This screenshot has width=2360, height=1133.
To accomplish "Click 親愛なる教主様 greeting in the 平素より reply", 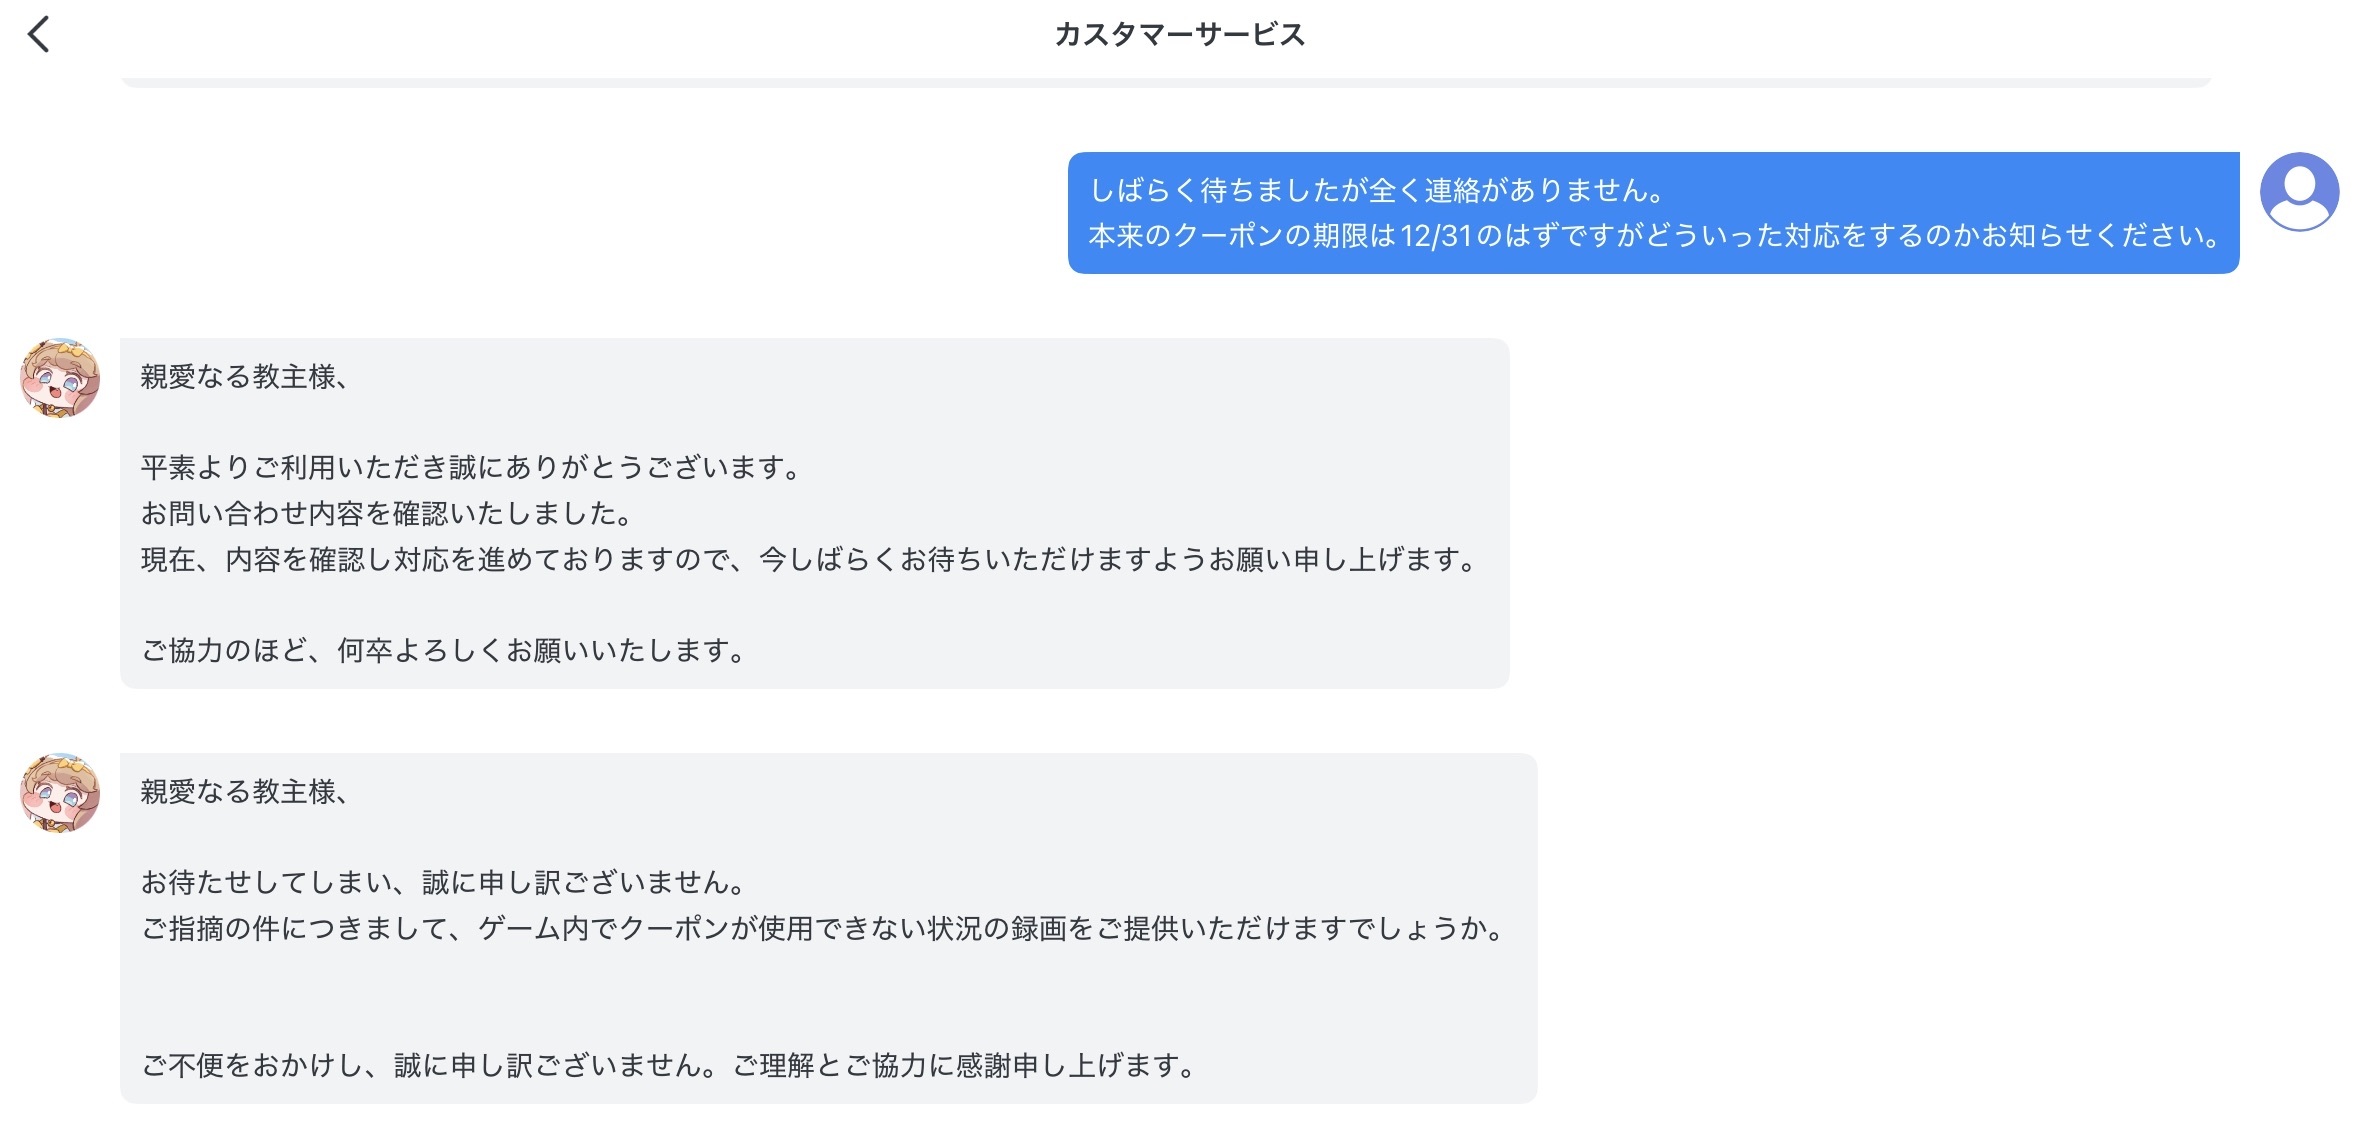I will point(244,377).
